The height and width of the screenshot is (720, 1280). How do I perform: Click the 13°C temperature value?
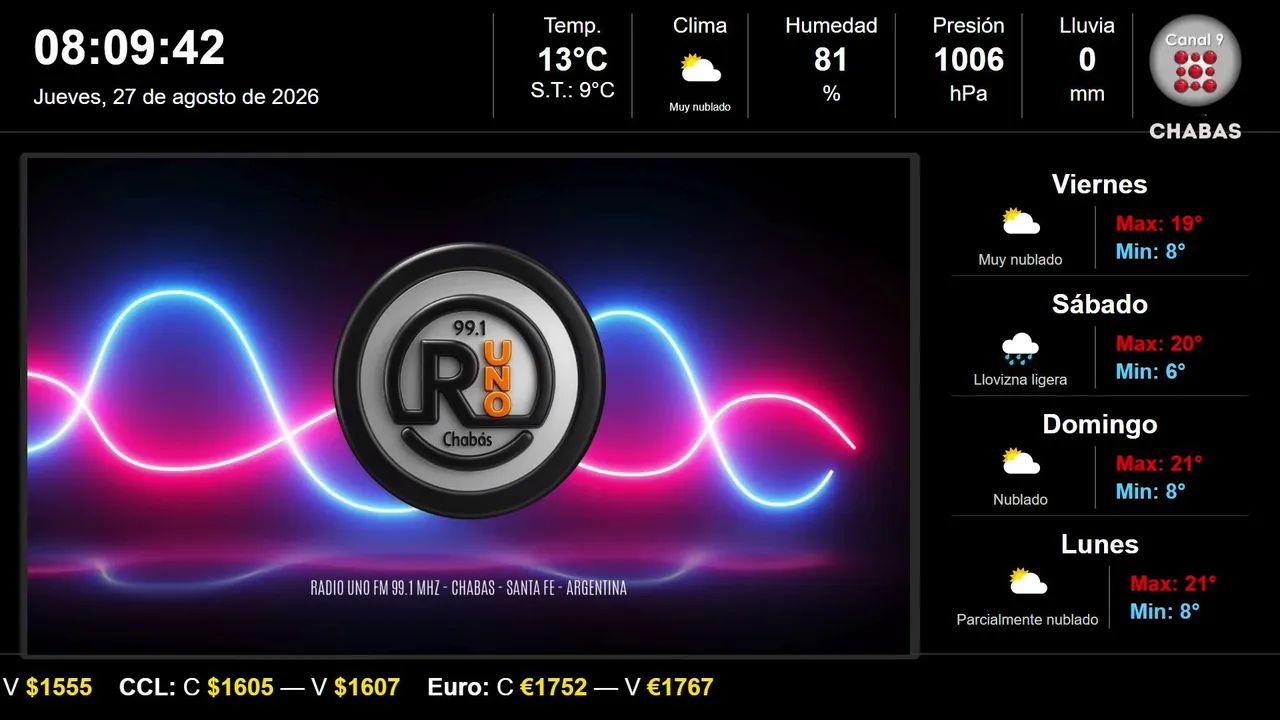pyautogui.click(x=572, y=60)
